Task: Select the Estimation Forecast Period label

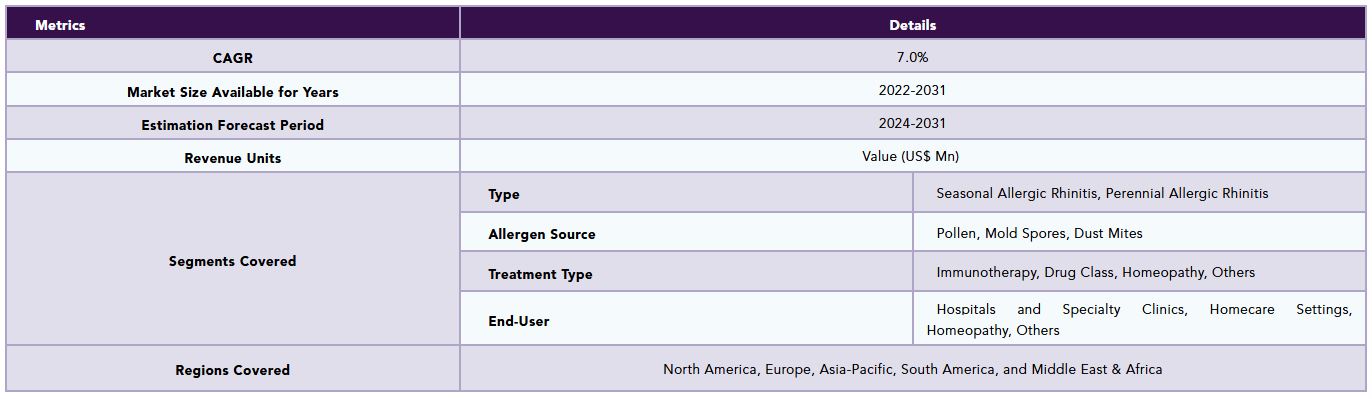Action: [232, 124]
